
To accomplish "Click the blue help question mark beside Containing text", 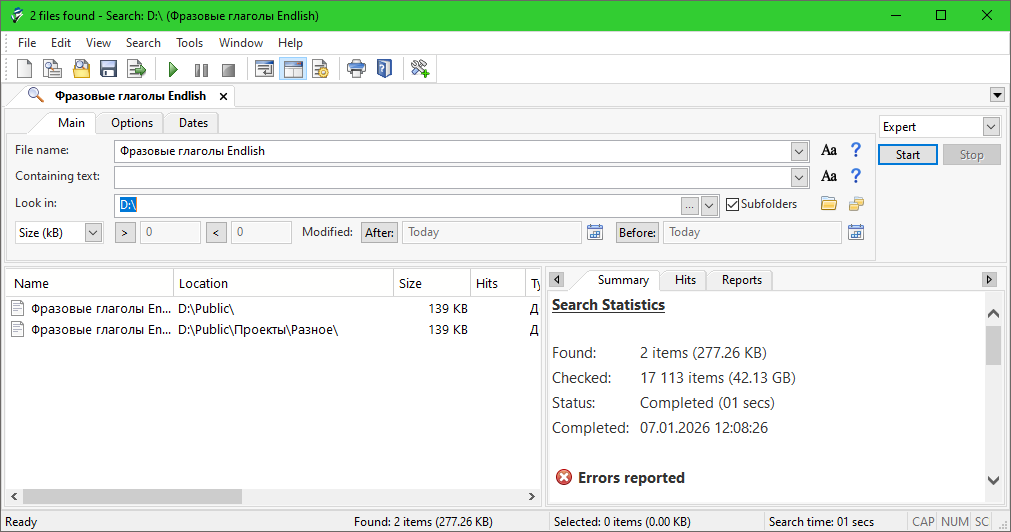I will tap(855, 177).
